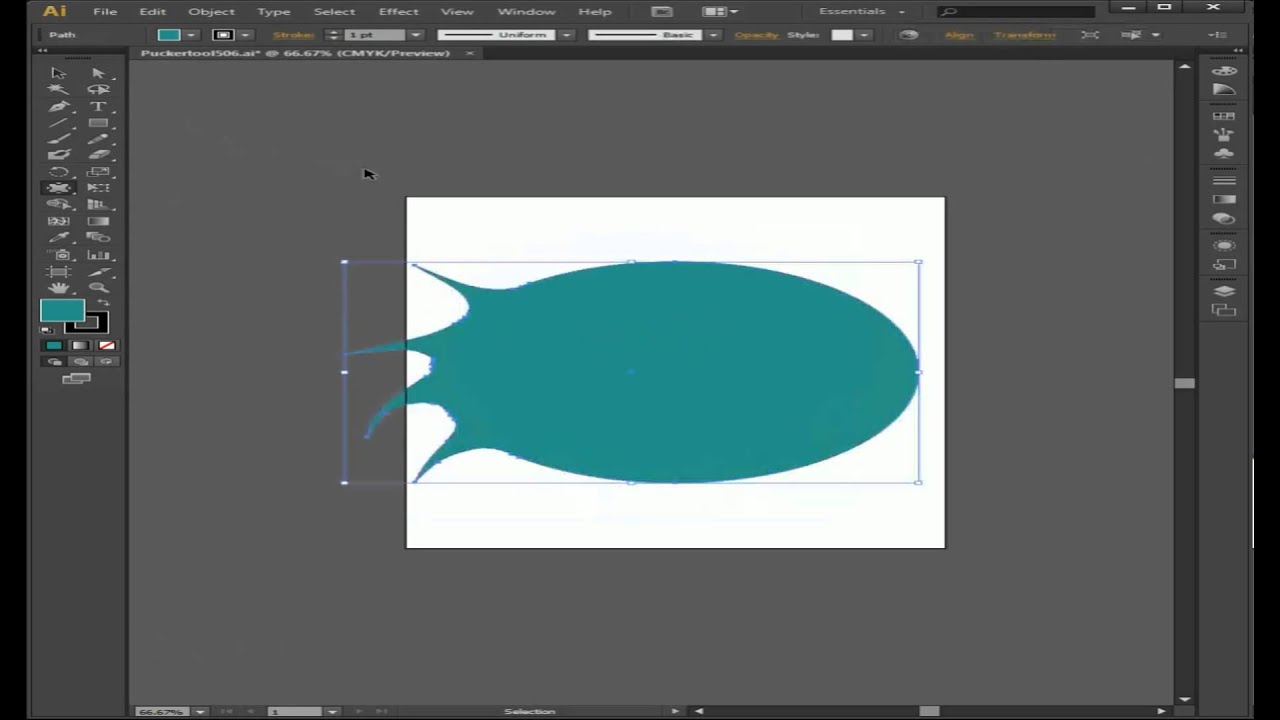Select the Artboard tool
This screenshot has height=720, width=1280.
59,271
